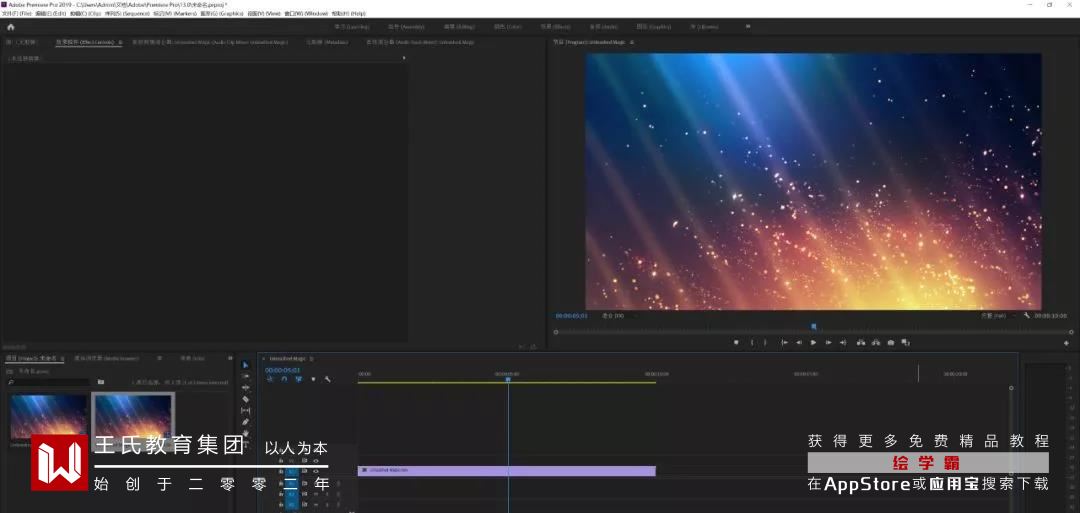The height and width of the screenshot is (513, 1080).
Task: Open the playback resolution dropdown
Action: 998,315
